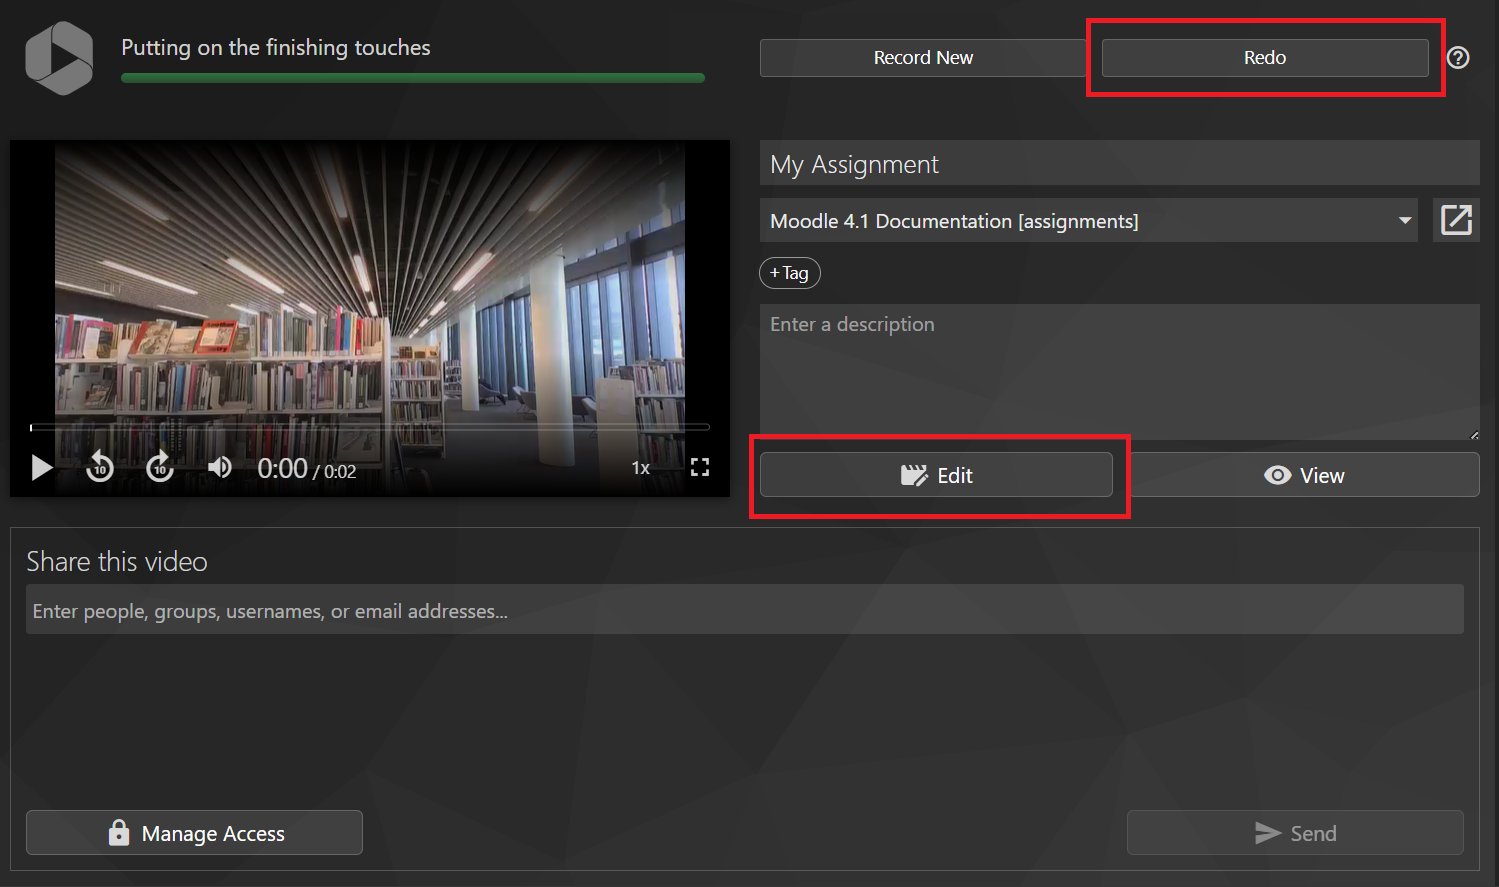Expand the Moodle 4.1 Documentation folder dropdown
Viewport: 1499px width, 887px height.
point(1404,221)
